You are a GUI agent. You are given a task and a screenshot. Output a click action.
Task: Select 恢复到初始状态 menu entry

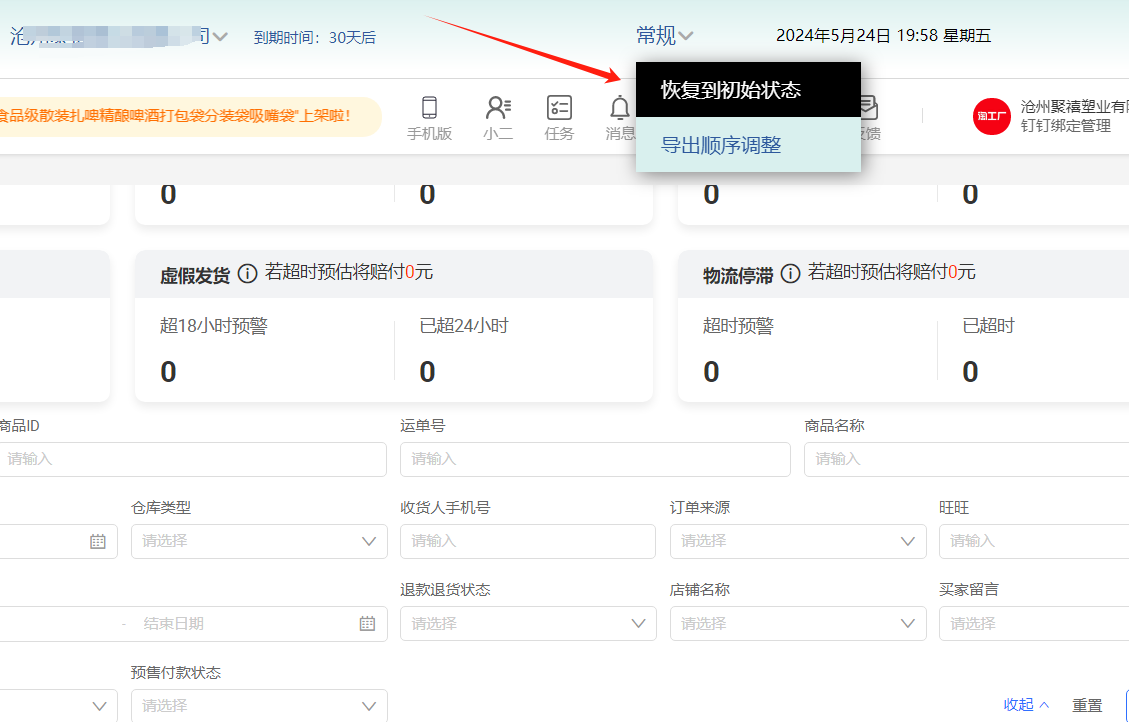(x=748, y=90)
